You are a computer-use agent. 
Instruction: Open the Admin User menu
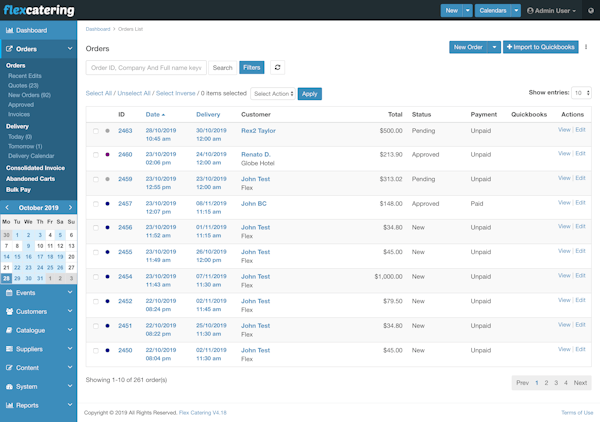[x=551, y=11]
